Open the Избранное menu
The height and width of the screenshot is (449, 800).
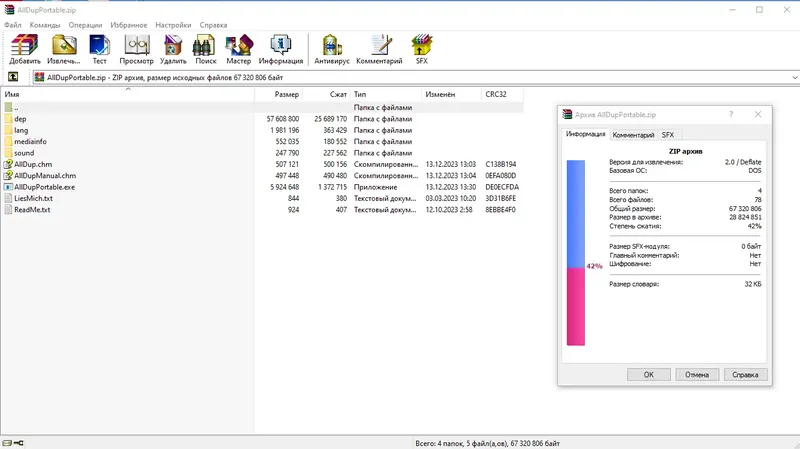coord(129,24)
